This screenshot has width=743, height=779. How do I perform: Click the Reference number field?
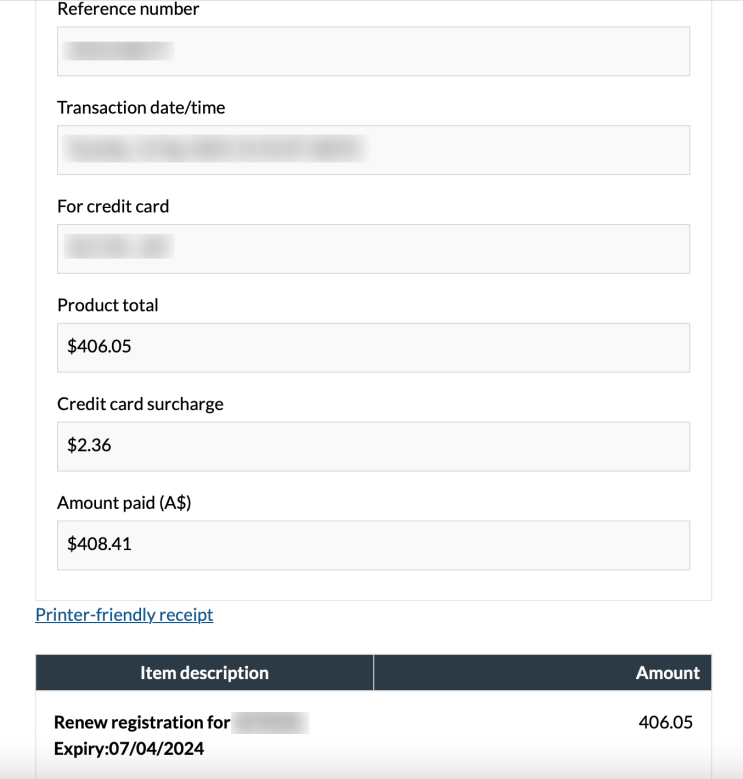373,51
